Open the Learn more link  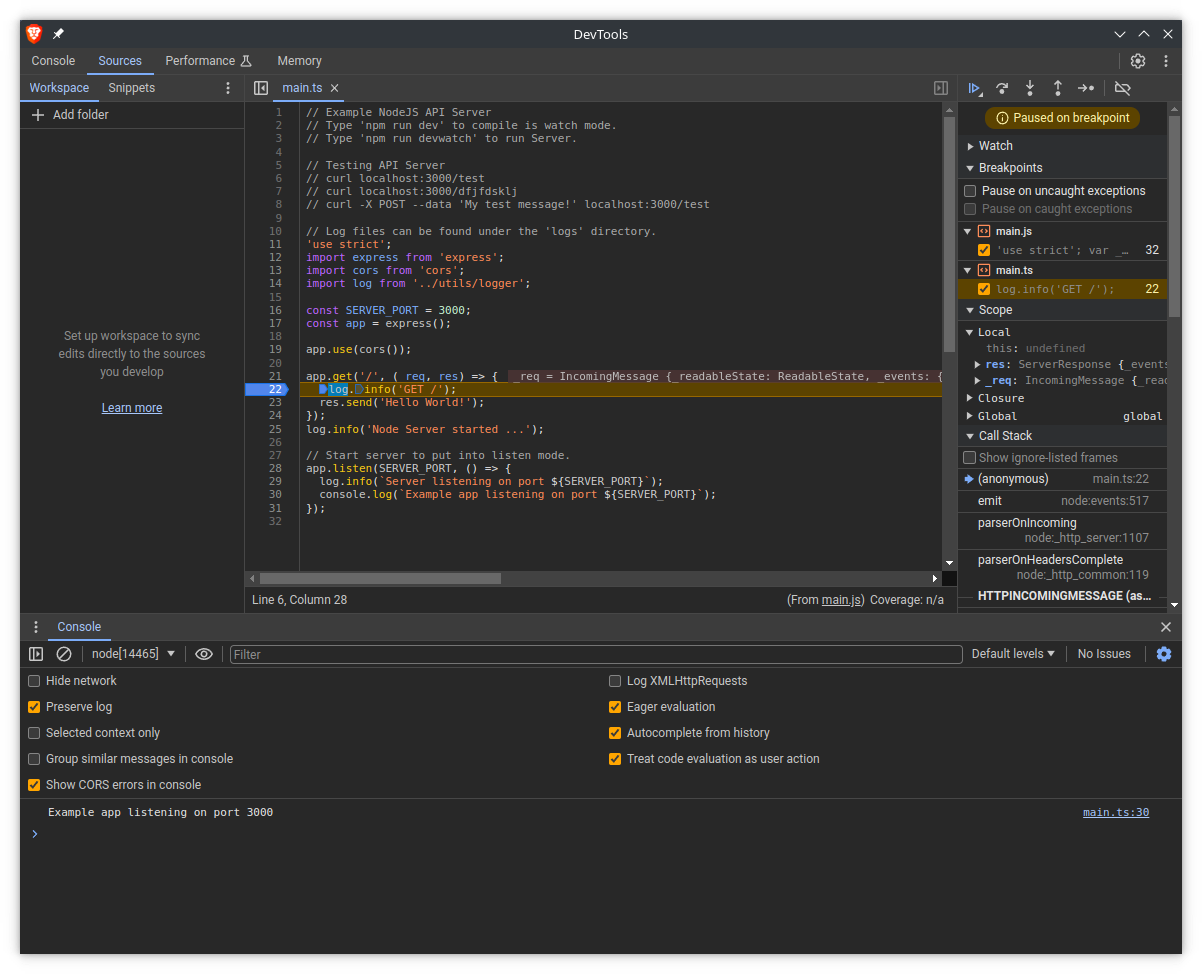click(x=132, y=408)
